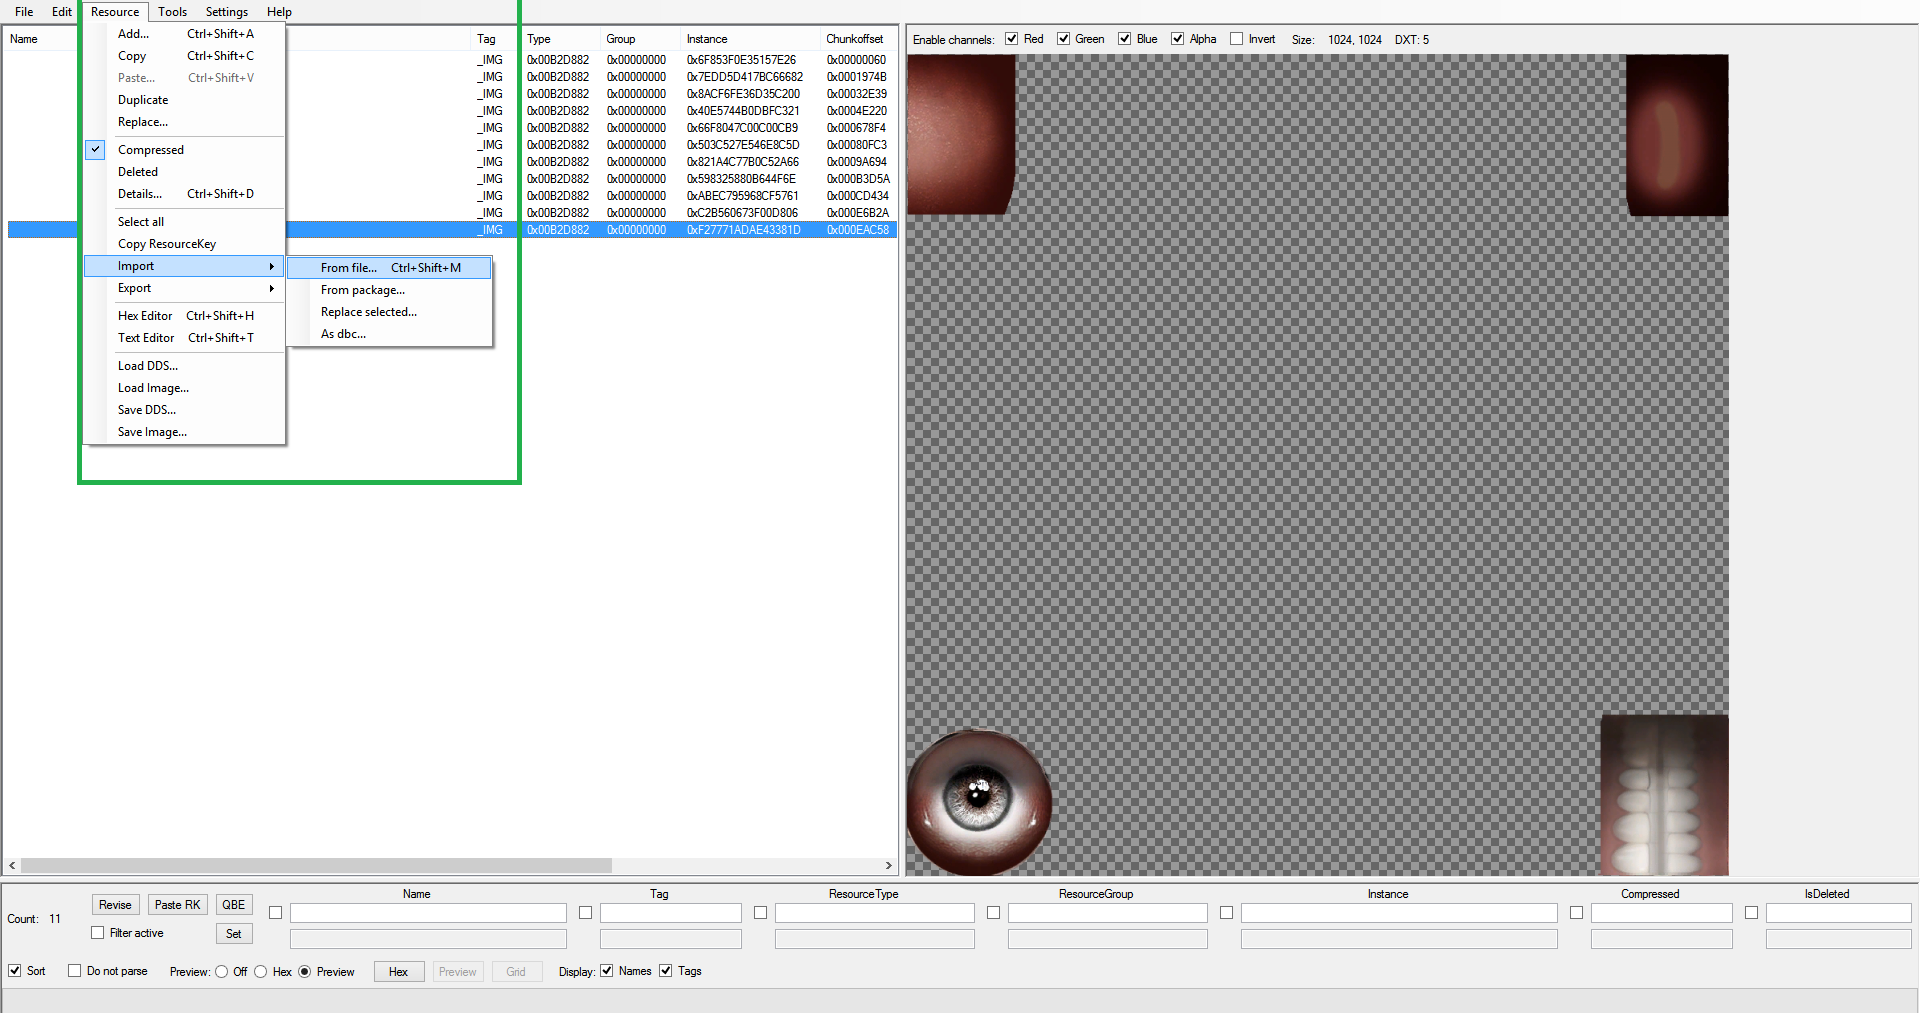Click the horizontal scrollbar's left arrow
Image resolution: width=1920 pixels, height=1013 pixels.
(12, 866)
